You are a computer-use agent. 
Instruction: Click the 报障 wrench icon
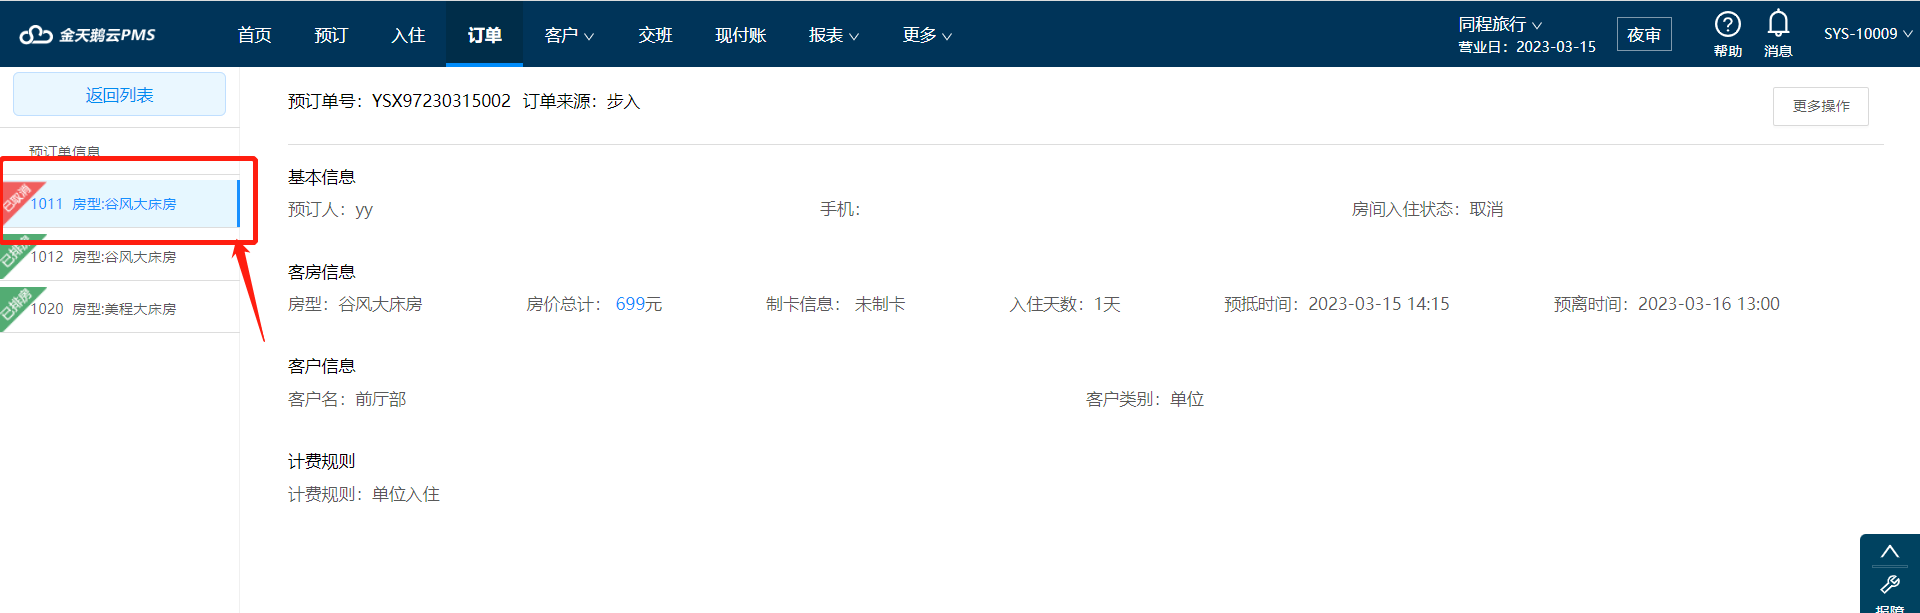click(x=1889, y=585)
